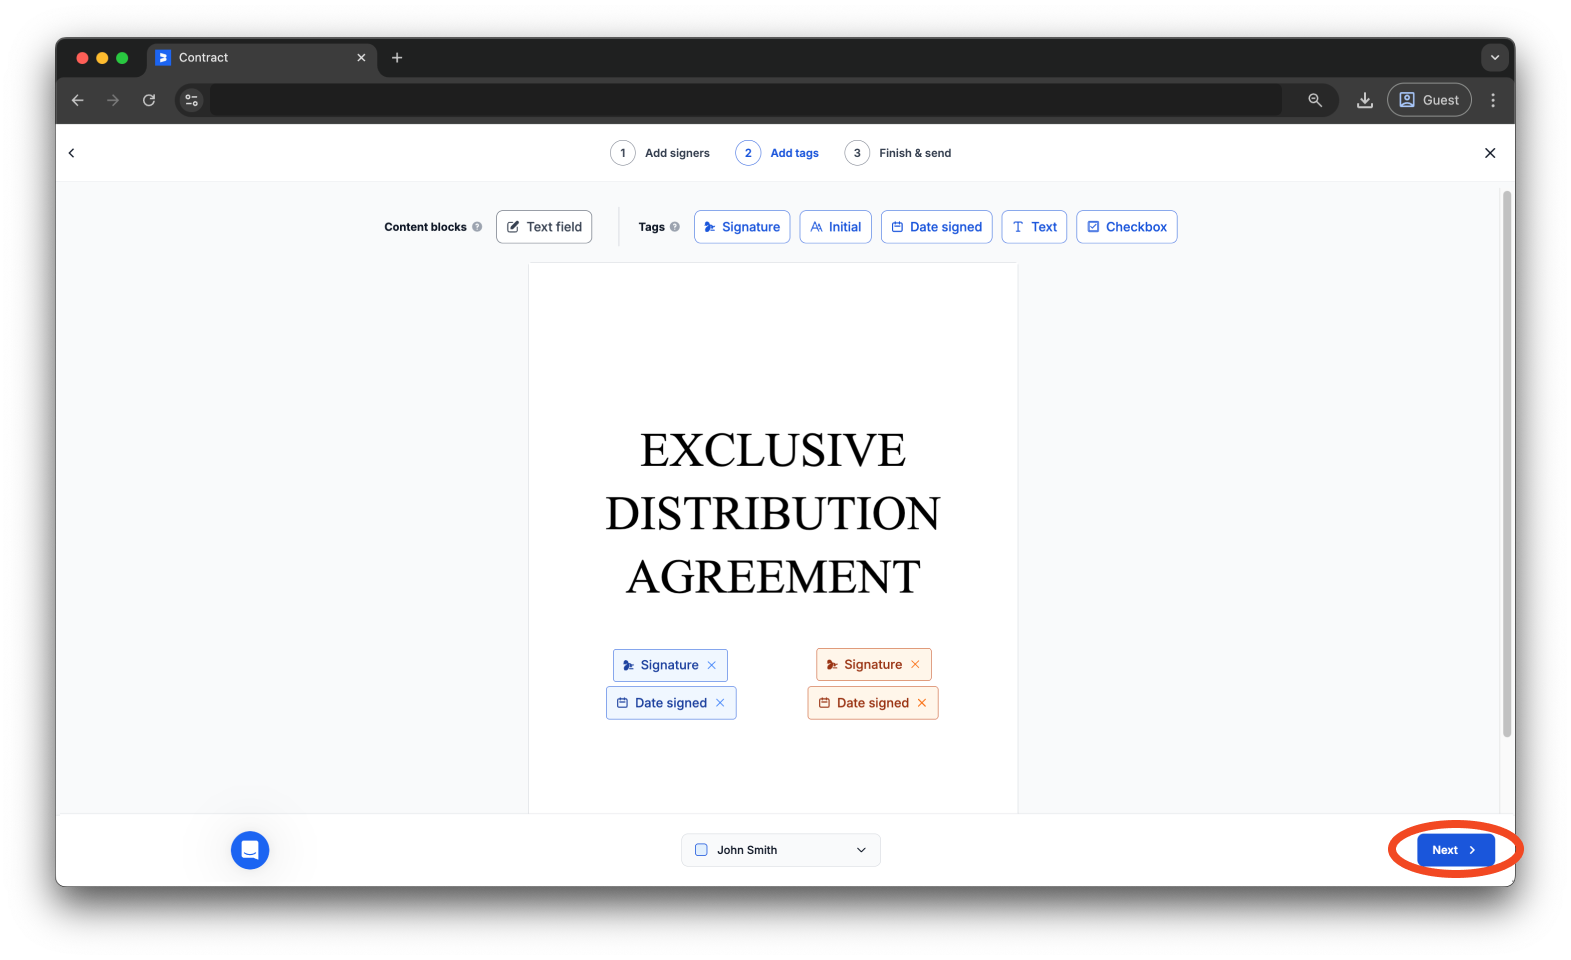1571x960 pixels.
Task: Click the address bar field
Action: (745, 100)
